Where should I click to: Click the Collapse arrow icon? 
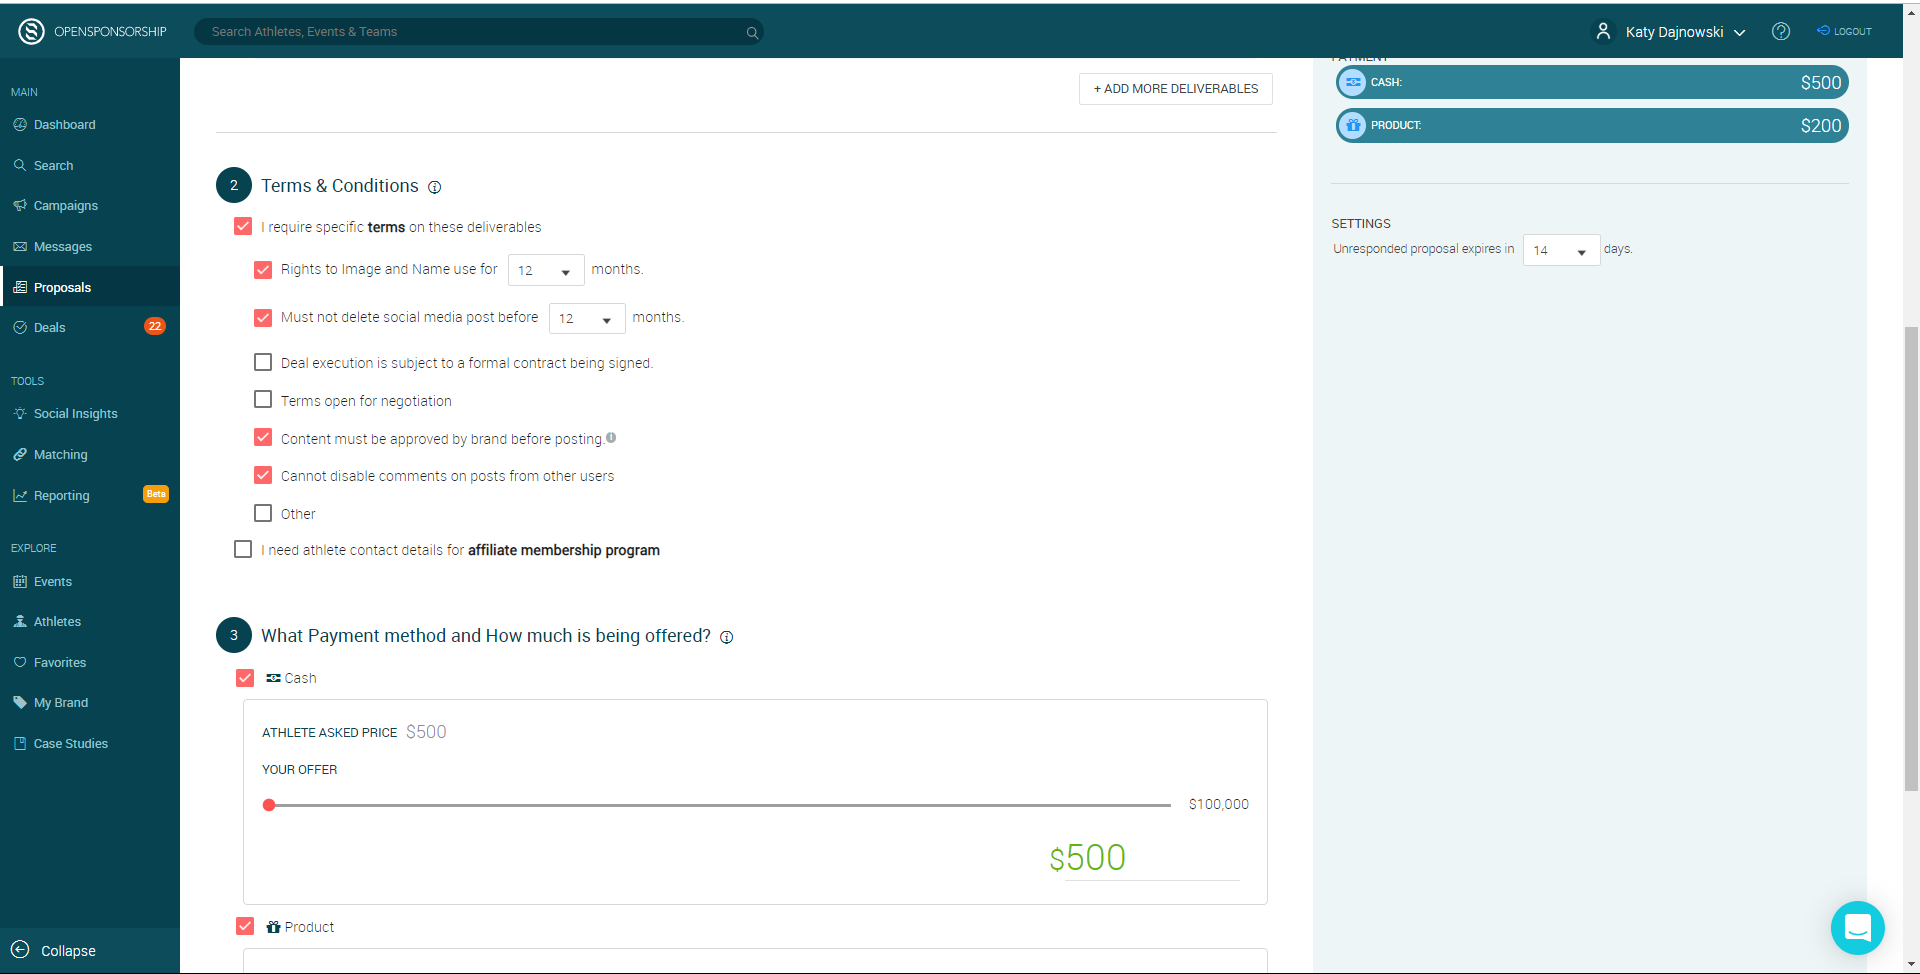pos(20,950)
